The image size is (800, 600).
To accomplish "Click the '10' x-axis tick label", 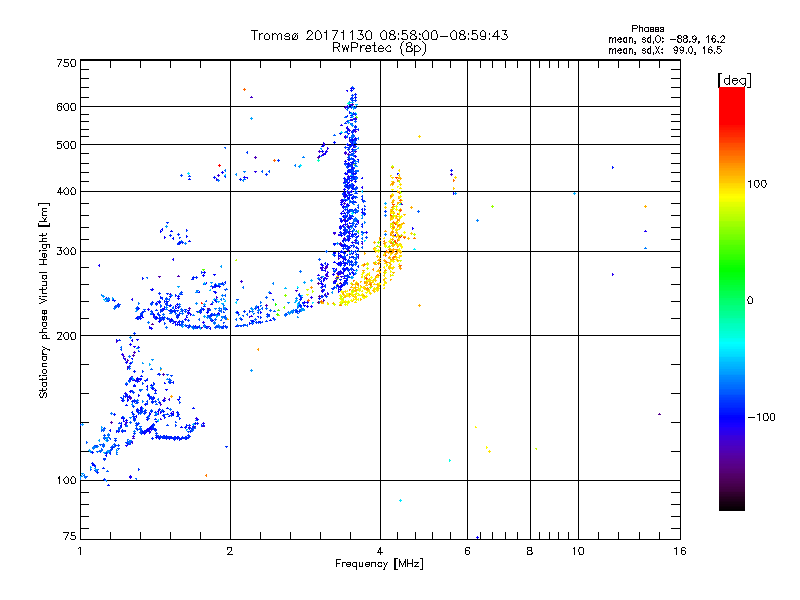I will [x=578, y=551].
